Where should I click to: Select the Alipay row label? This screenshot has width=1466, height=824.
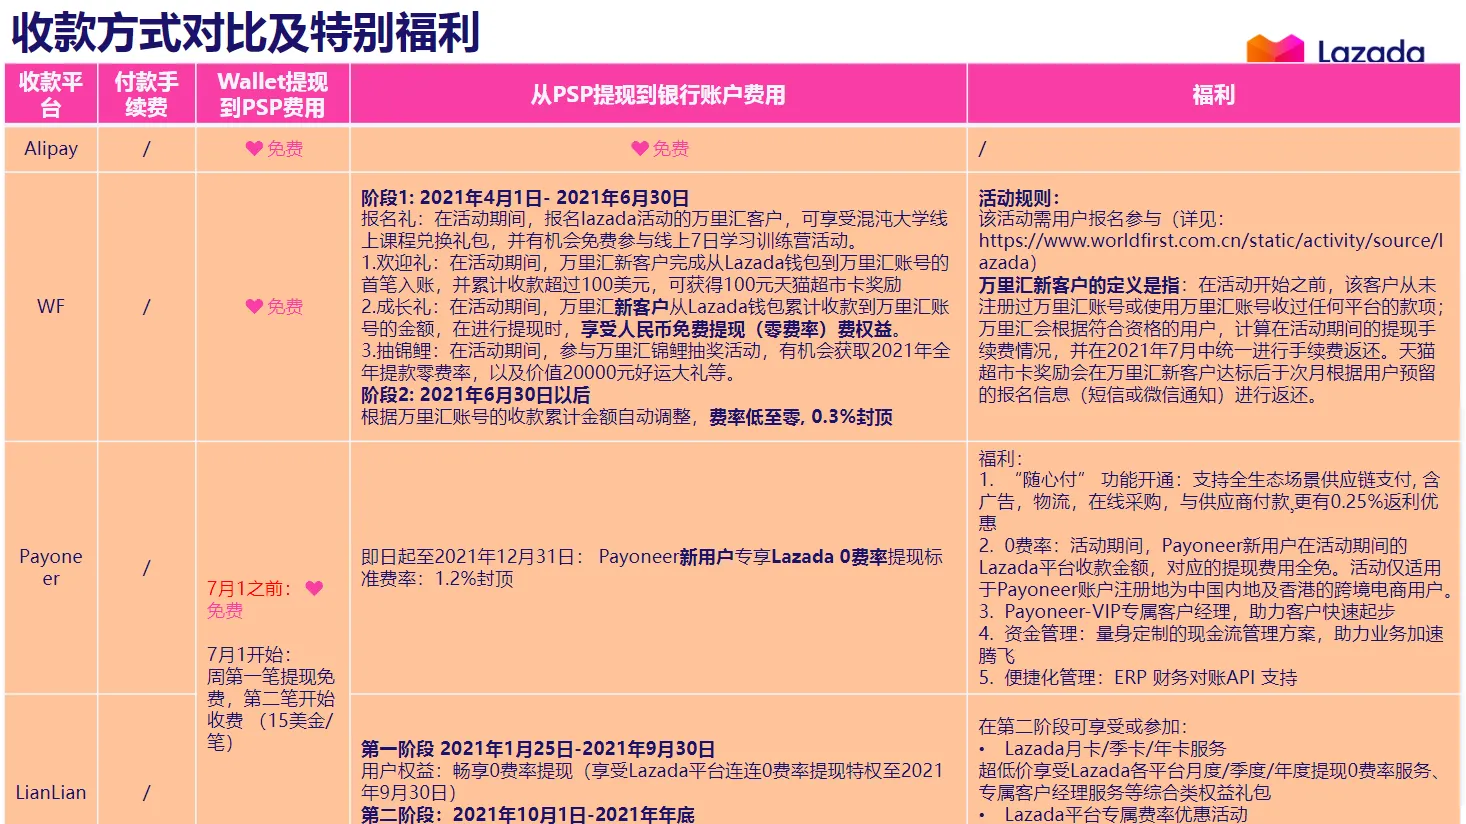(50, 148)
